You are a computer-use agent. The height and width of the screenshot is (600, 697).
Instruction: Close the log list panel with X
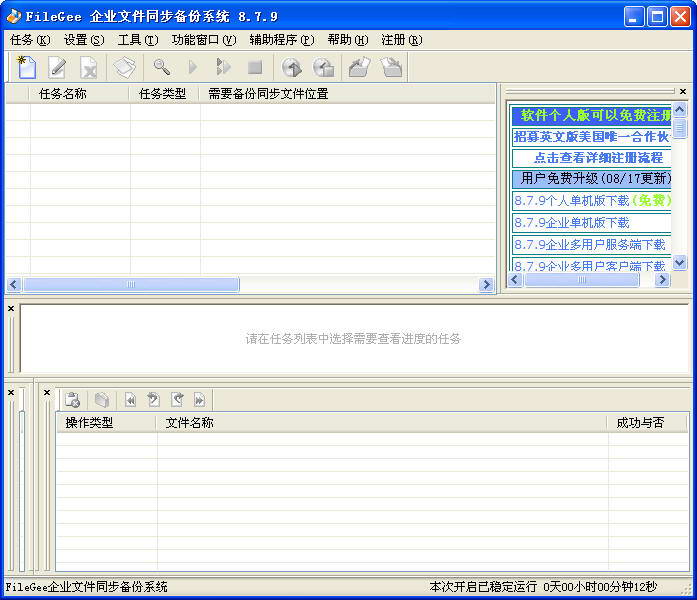[x=47, y=392]
